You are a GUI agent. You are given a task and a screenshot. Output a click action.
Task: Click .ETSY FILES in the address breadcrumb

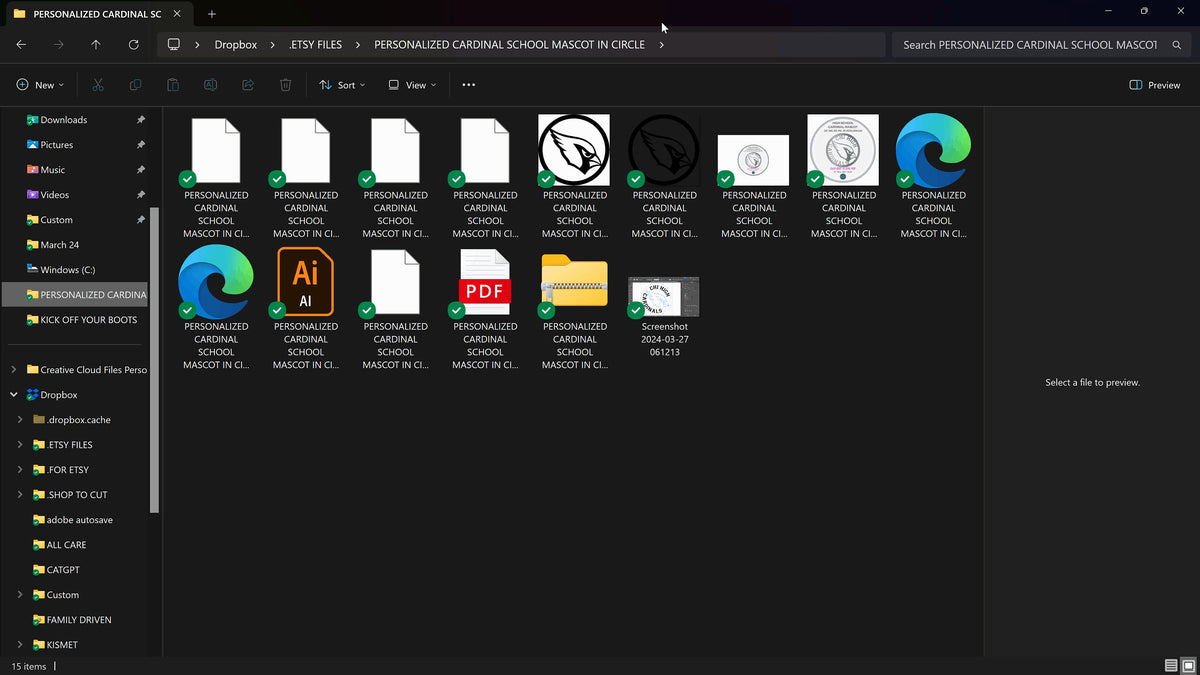315,45
